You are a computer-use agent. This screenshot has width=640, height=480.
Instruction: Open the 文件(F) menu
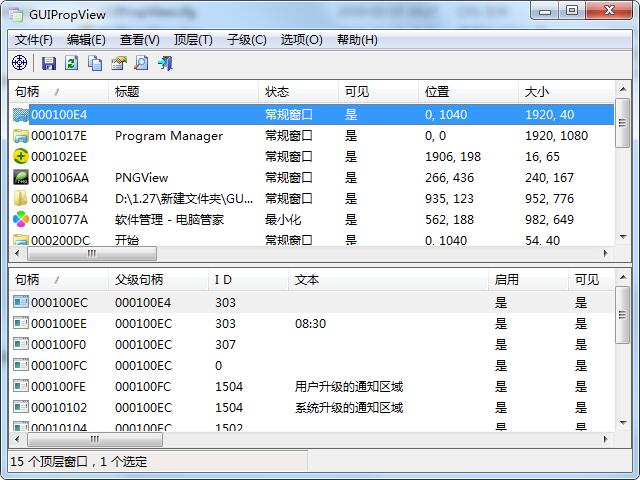point(34,40)
